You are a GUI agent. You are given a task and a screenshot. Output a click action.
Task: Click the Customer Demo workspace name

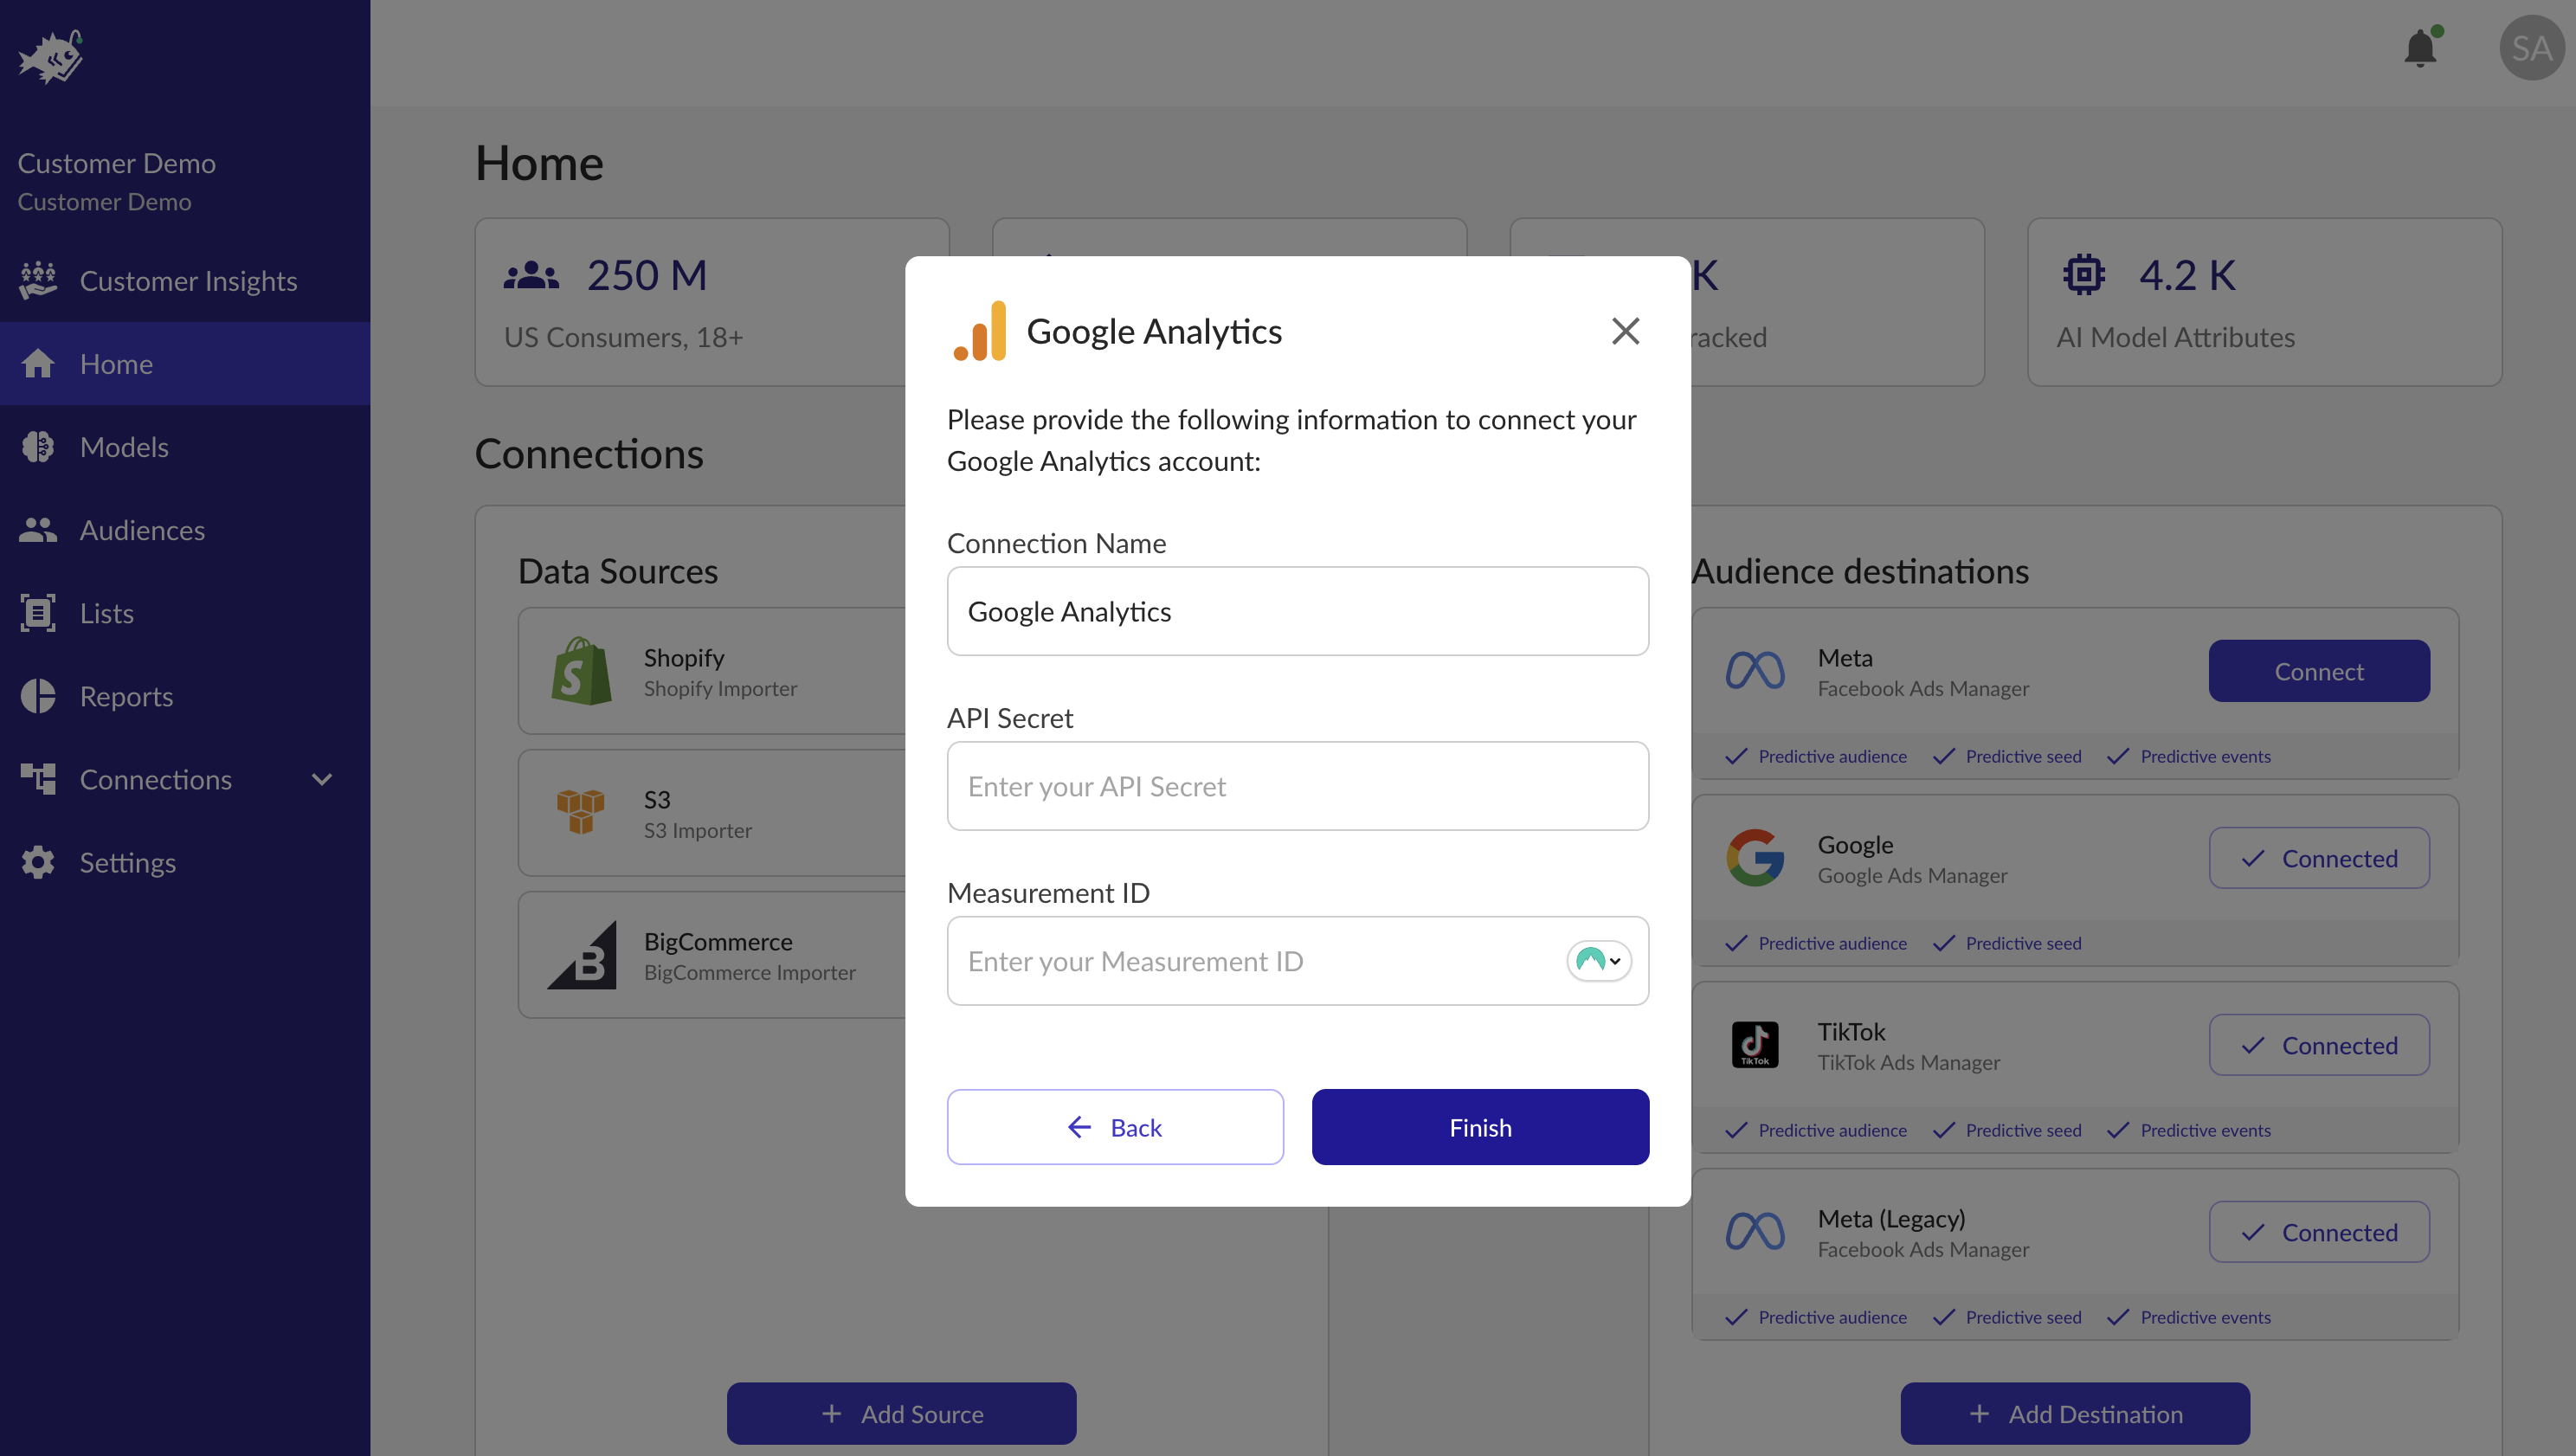[x=116, y=163]
